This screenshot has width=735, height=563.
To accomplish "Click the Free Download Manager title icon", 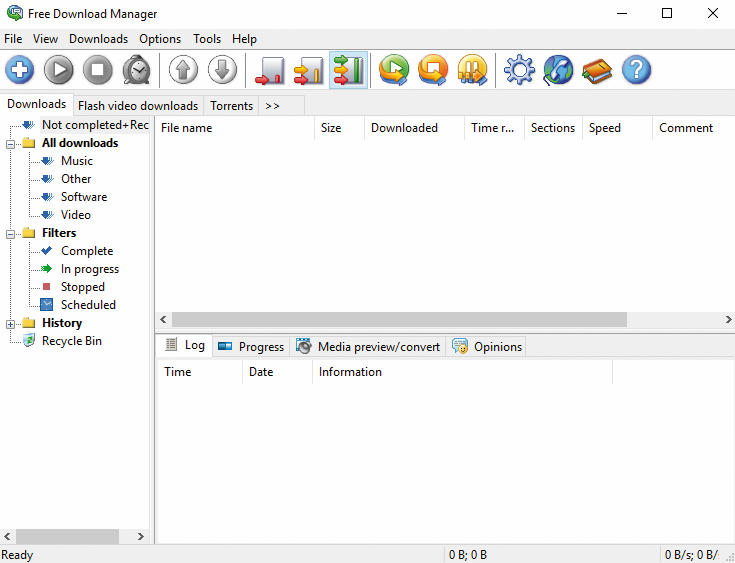I will tap(15, 13).
